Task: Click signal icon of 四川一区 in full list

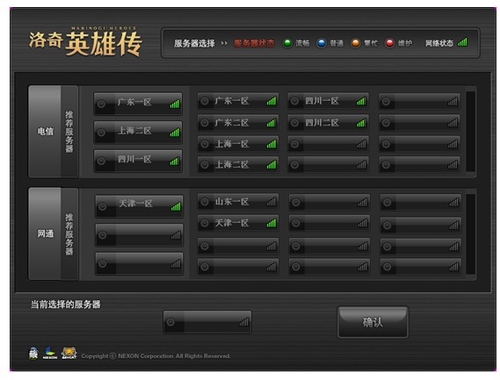Action: (361, 101)
